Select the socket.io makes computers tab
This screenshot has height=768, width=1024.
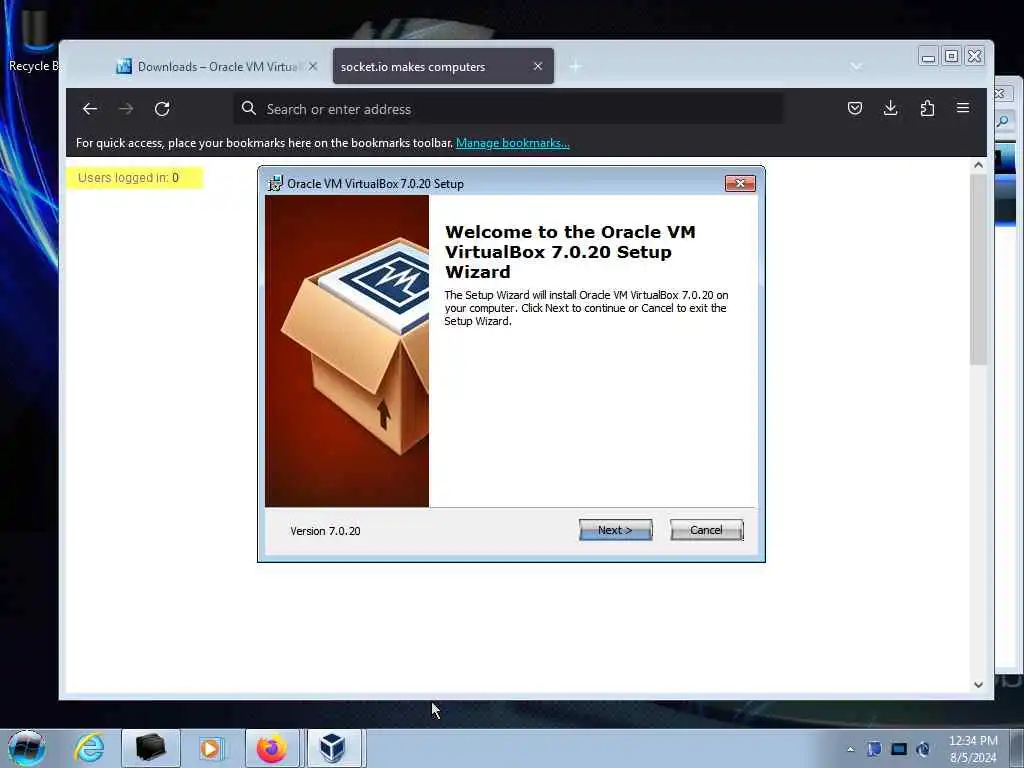click(443, 67)
